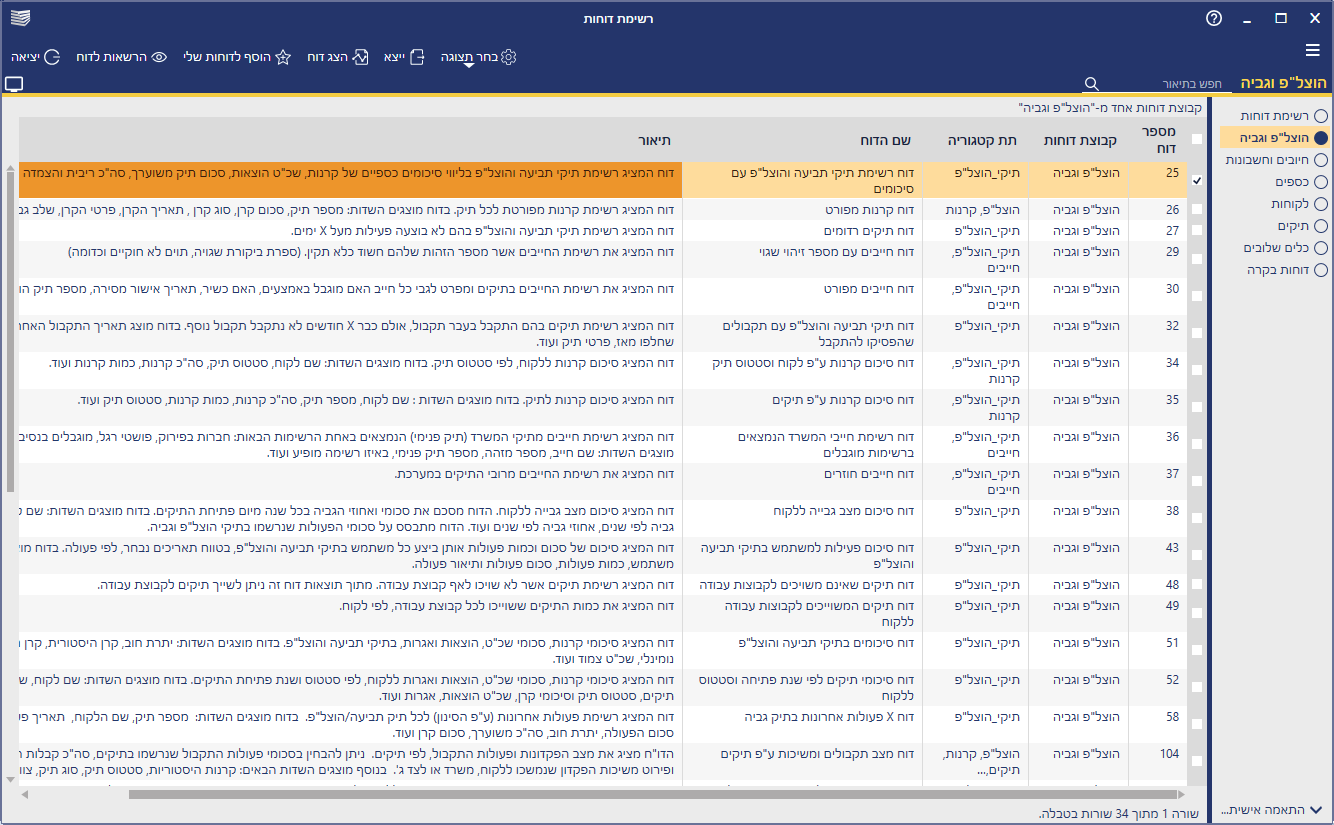Sort by תת קטגוריה column header
This screenshot has height=825, width=1334.
(x=976, y=140)
